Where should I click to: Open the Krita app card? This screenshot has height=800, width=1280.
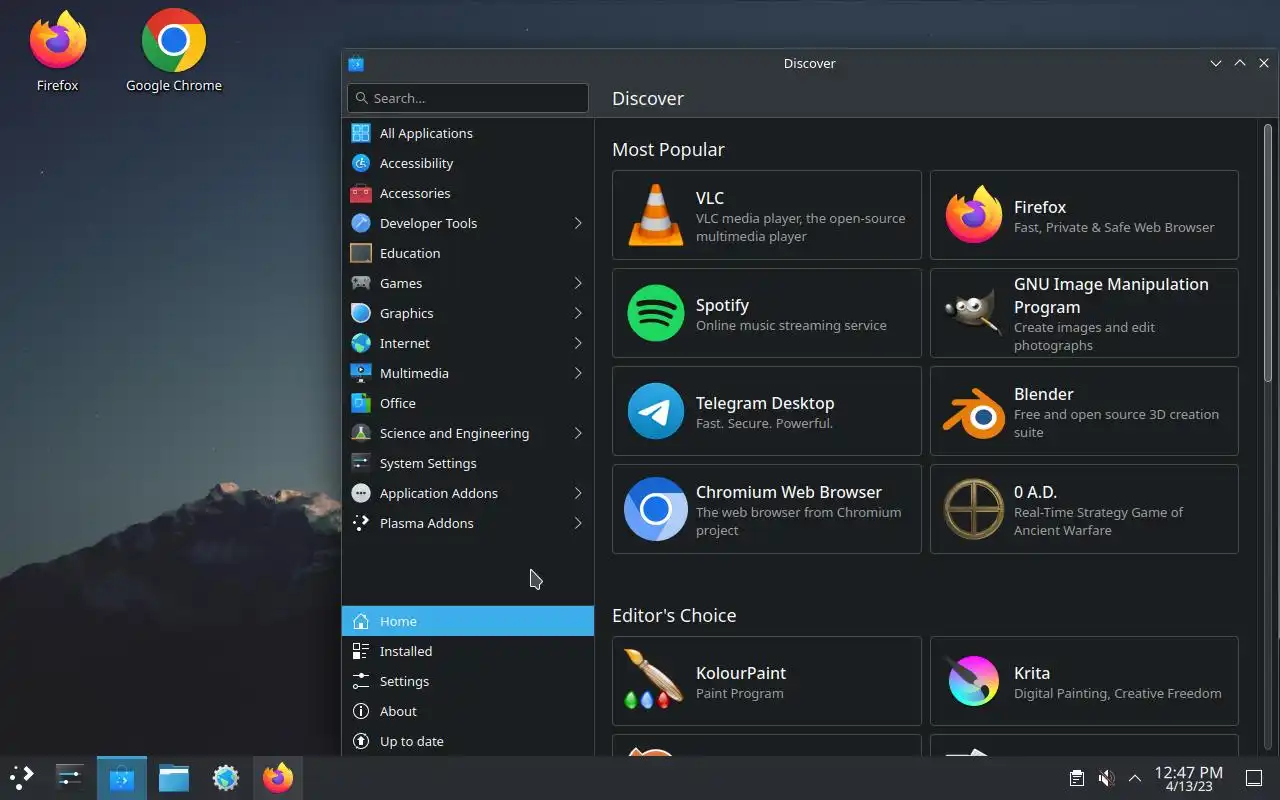tap(1084, 681)
